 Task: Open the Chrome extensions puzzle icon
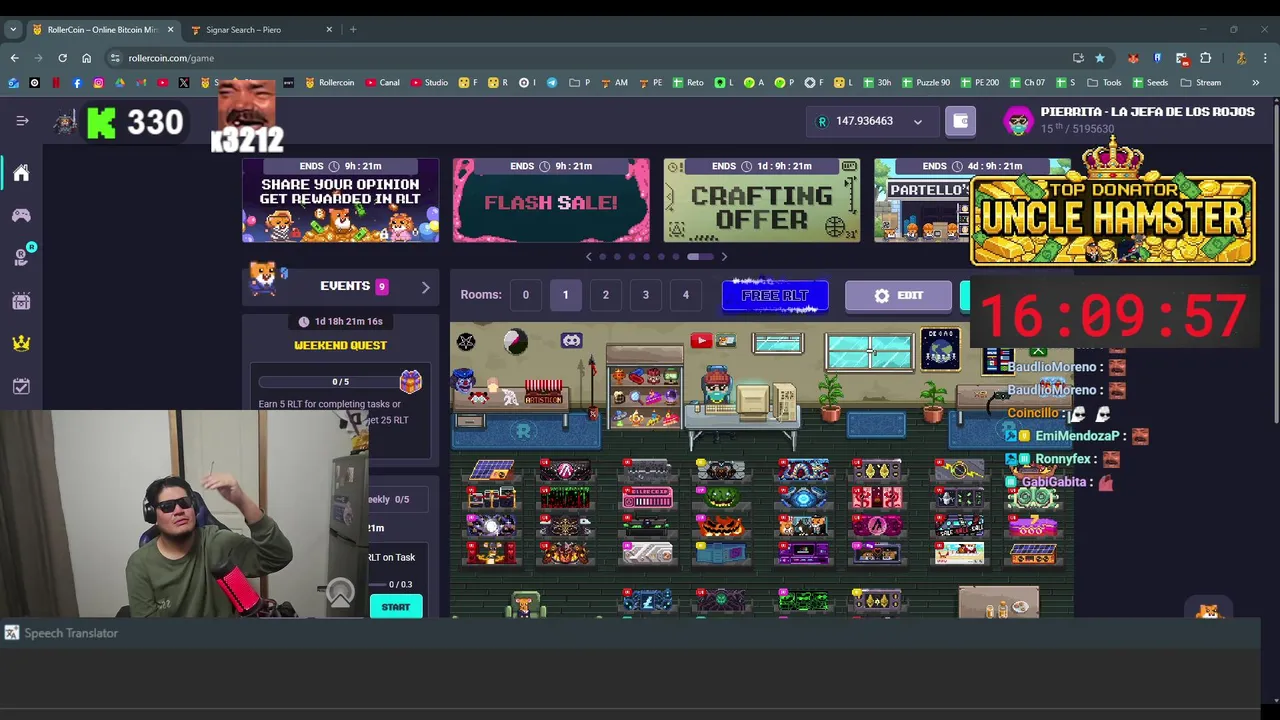coord(1205,58)
